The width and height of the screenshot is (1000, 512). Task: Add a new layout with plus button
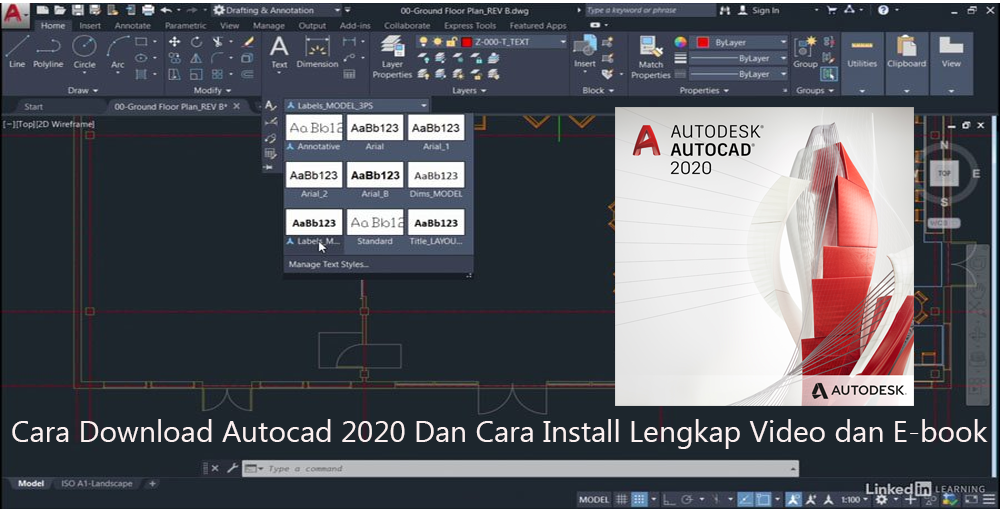[x=152, y=484]
